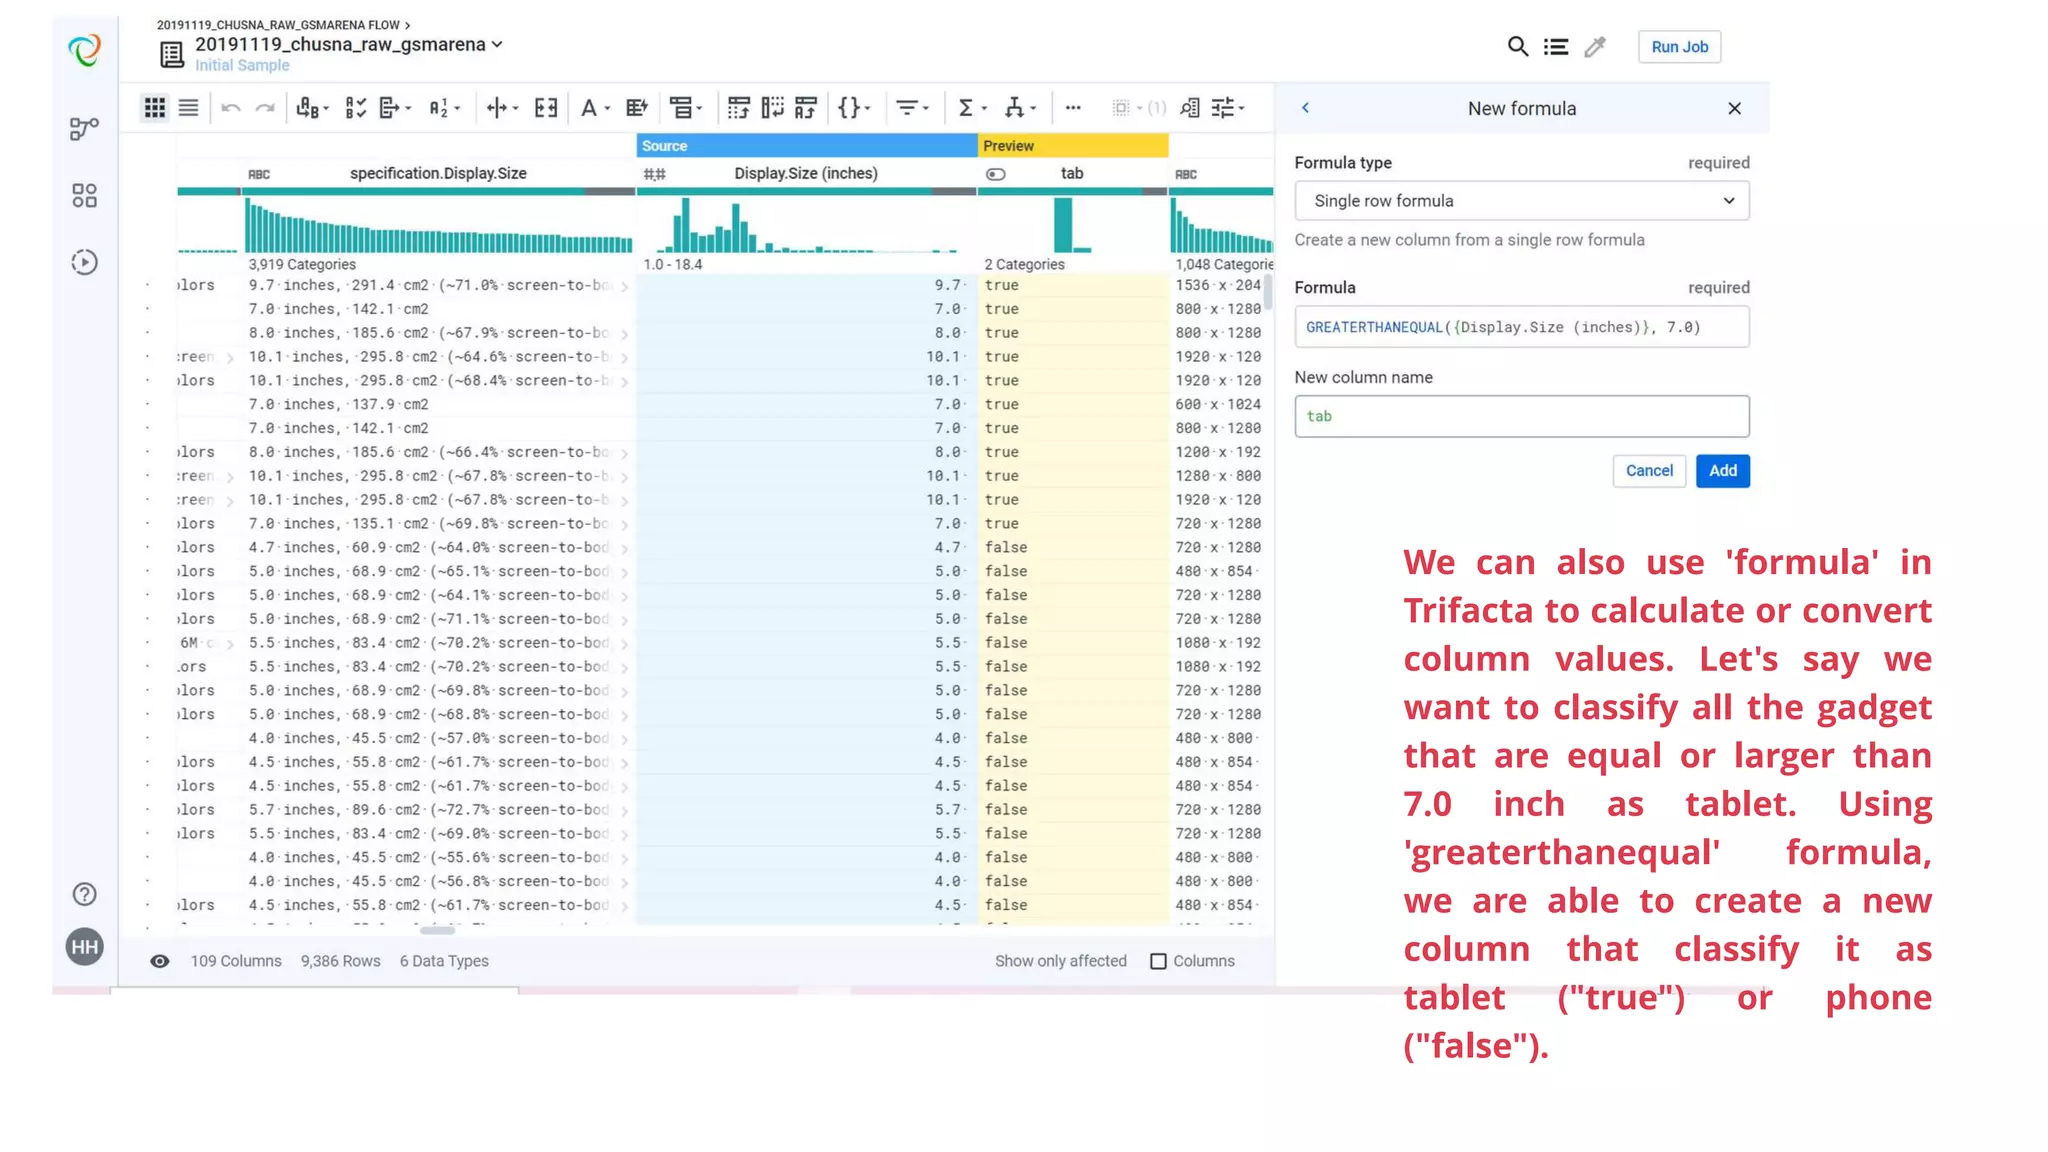Click the specification.Display.Size column header

point(438,174)
